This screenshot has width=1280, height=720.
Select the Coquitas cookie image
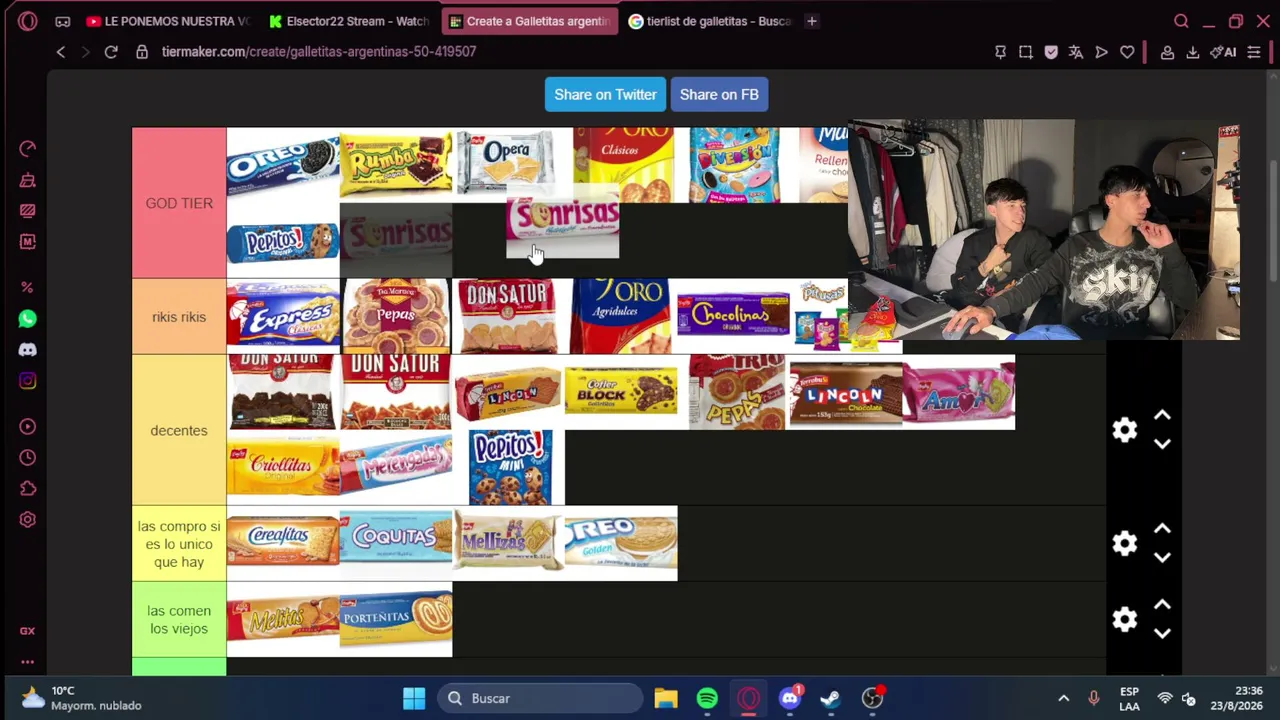tap(396, 543)
